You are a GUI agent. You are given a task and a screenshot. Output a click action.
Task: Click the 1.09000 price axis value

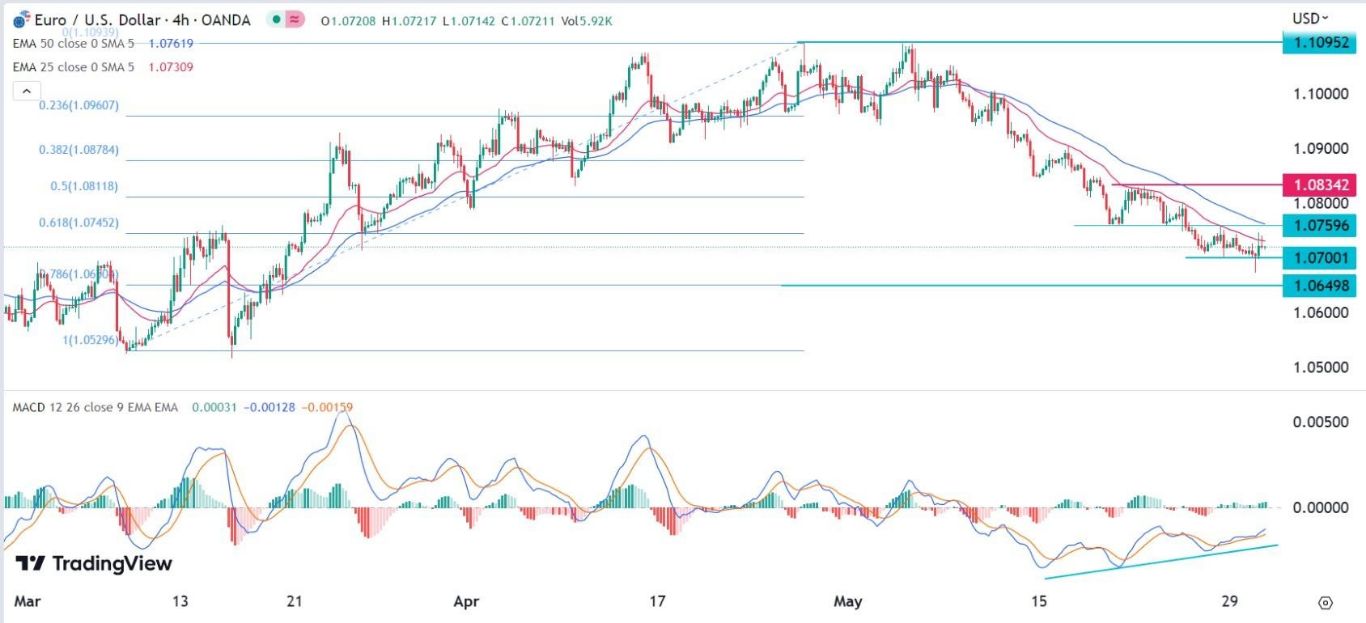tap(1320, 148)
